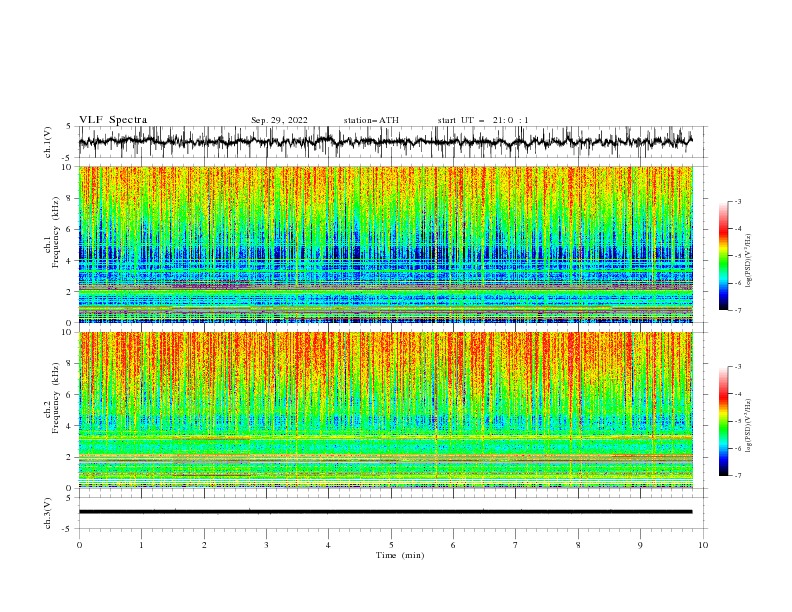Click the "-7" label on upper color bar

738,310
